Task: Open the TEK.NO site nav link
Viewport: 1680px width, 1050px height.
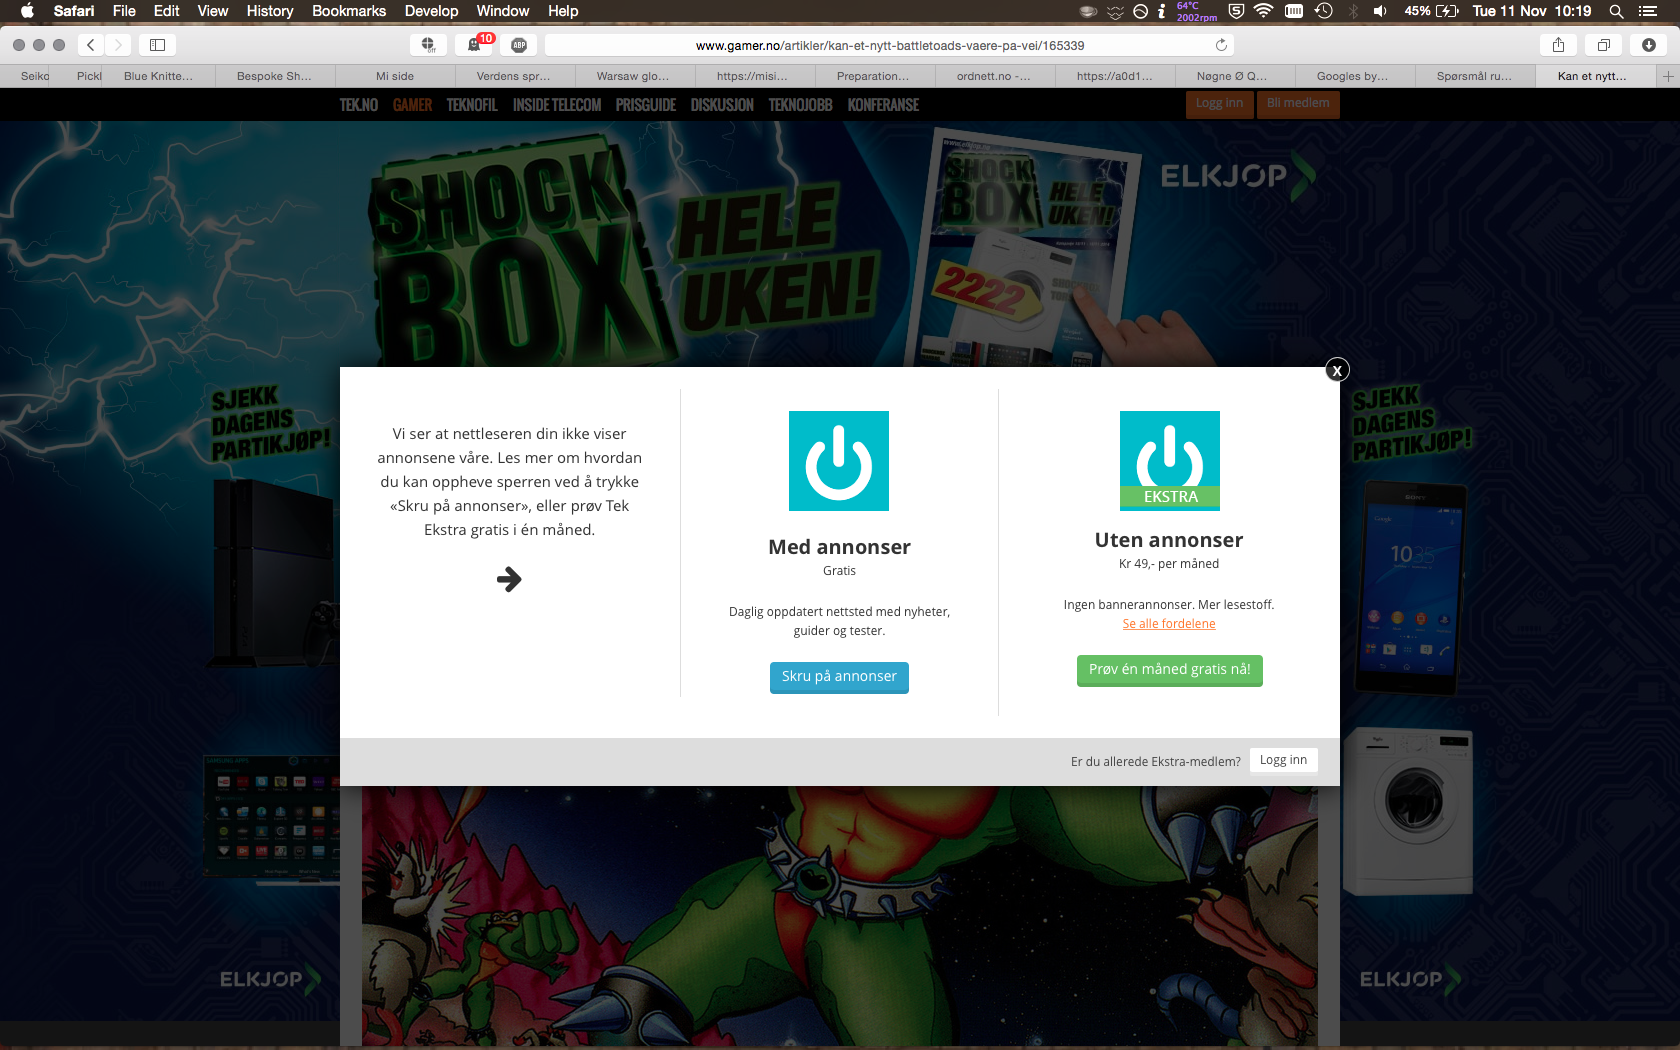Action: tap(358, 105)
